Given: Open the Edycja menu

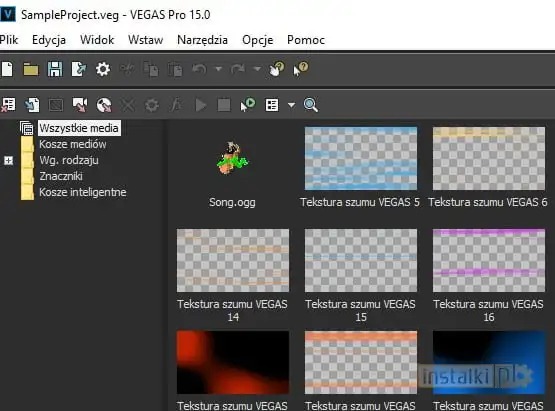Looking at the screenshot, I should [x=49, y=40].
